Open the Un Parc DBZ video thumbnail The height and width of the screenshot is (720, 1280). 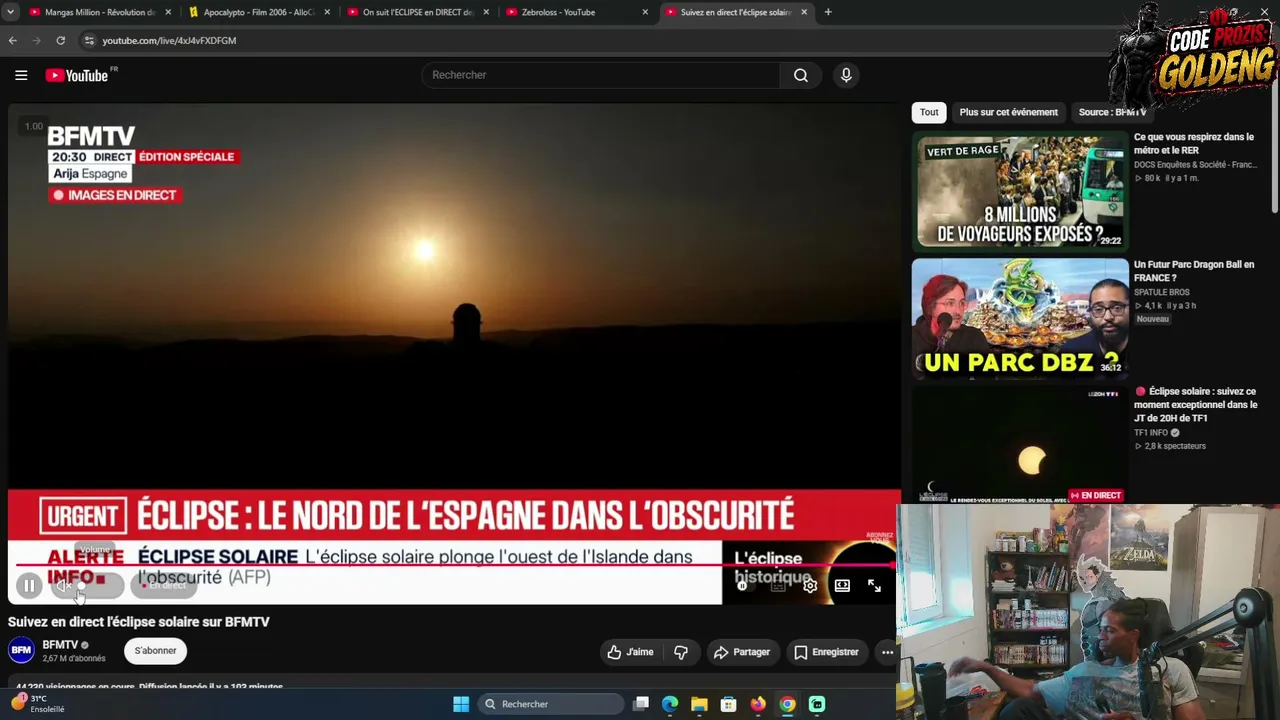[x=1019, y=318]
